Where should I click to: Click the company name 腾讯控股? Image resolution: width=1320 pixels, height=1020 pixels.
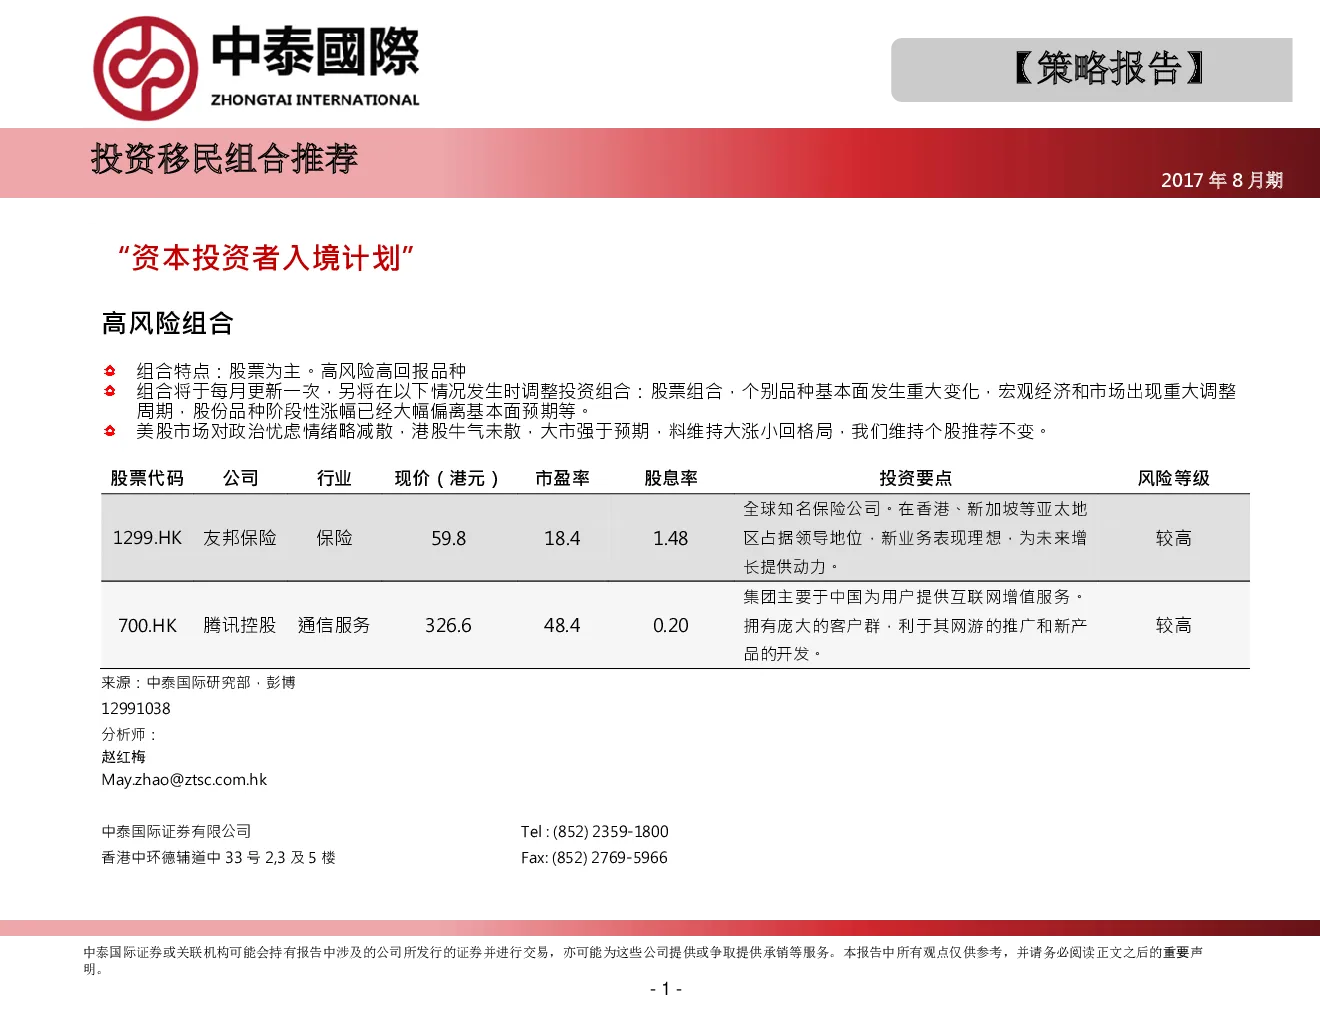click(x=240, y=625)
